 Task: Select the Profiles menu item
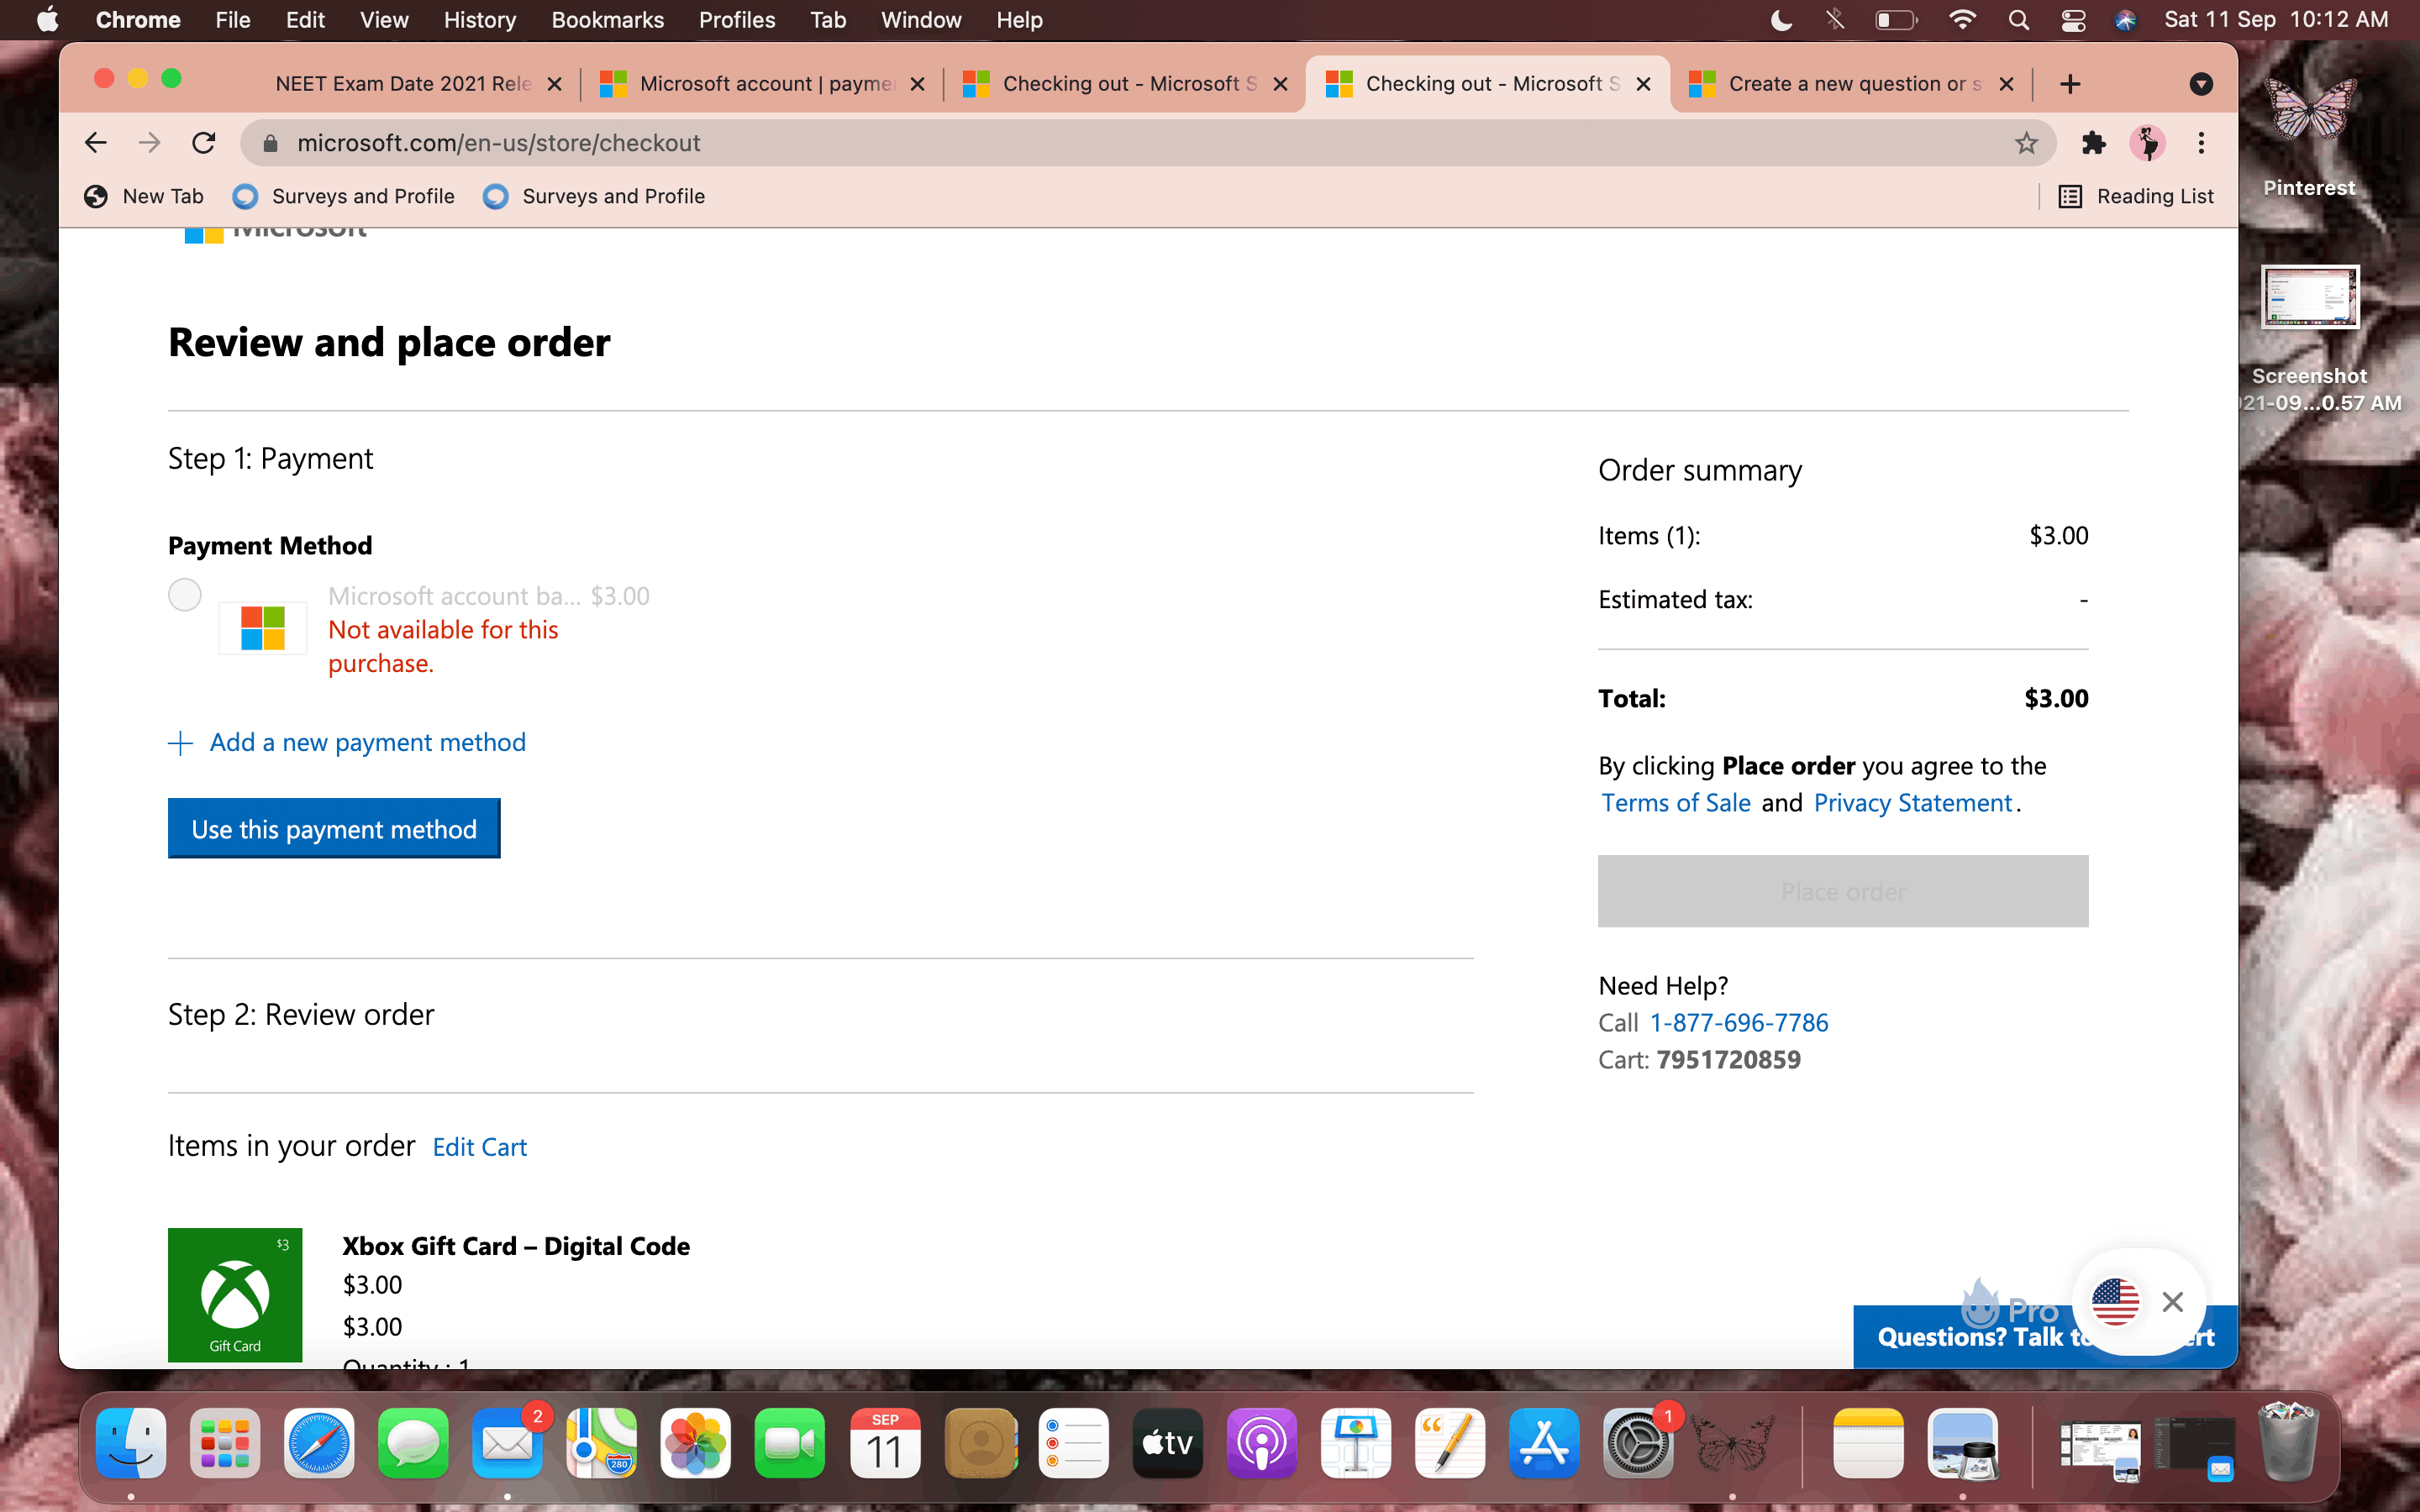(737, 19)
